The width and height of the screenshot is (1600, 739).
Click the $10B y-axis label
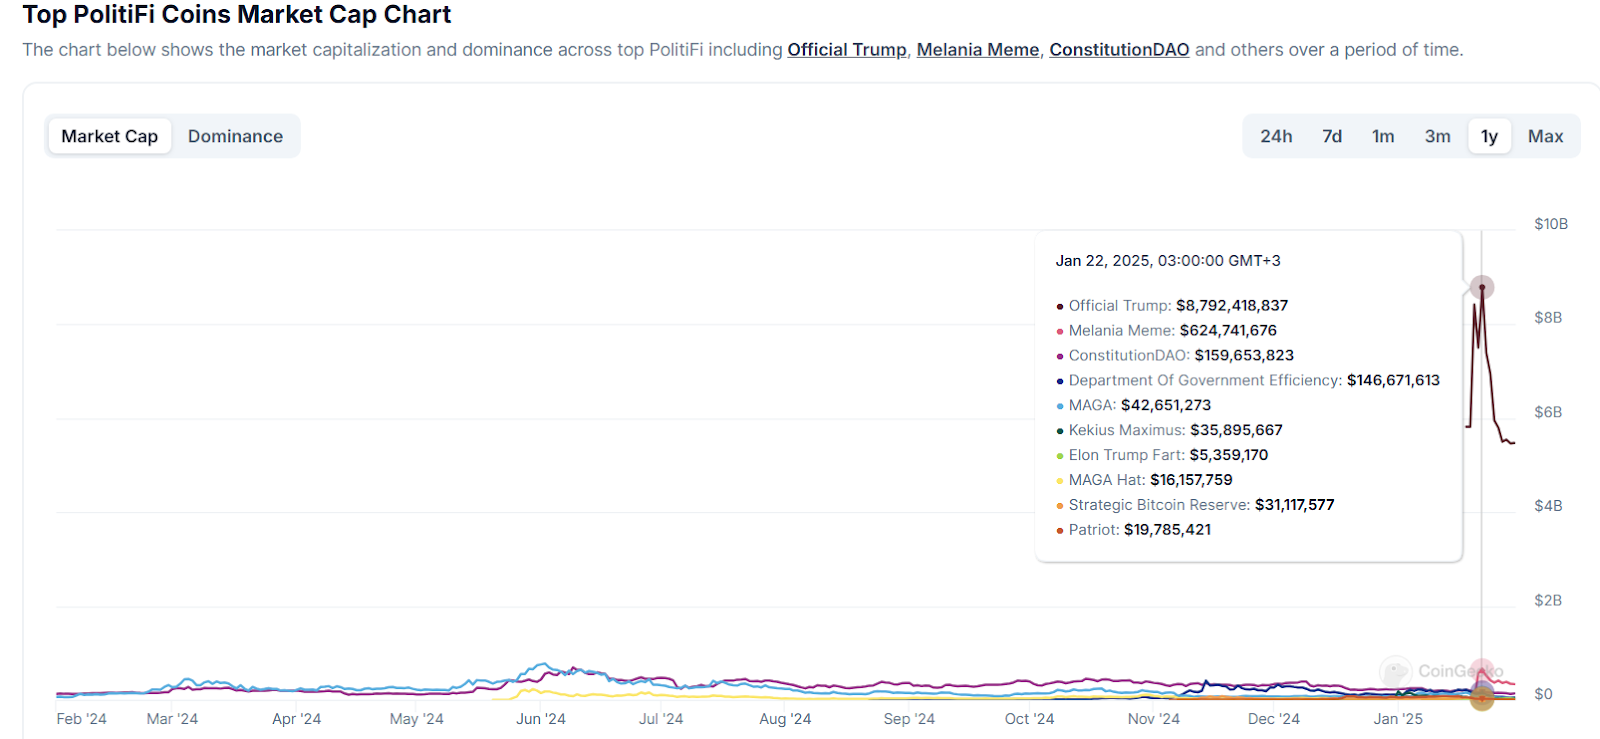pos(1551,224)
